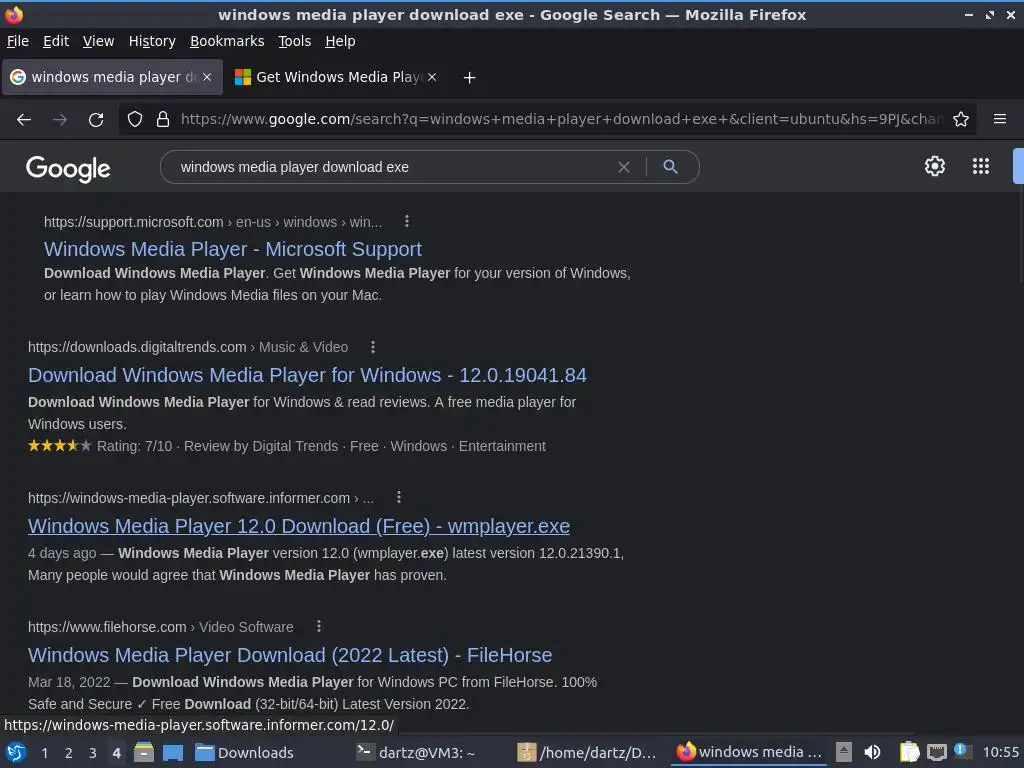
Task: Open network tray icon
Action: coord(936,752)
